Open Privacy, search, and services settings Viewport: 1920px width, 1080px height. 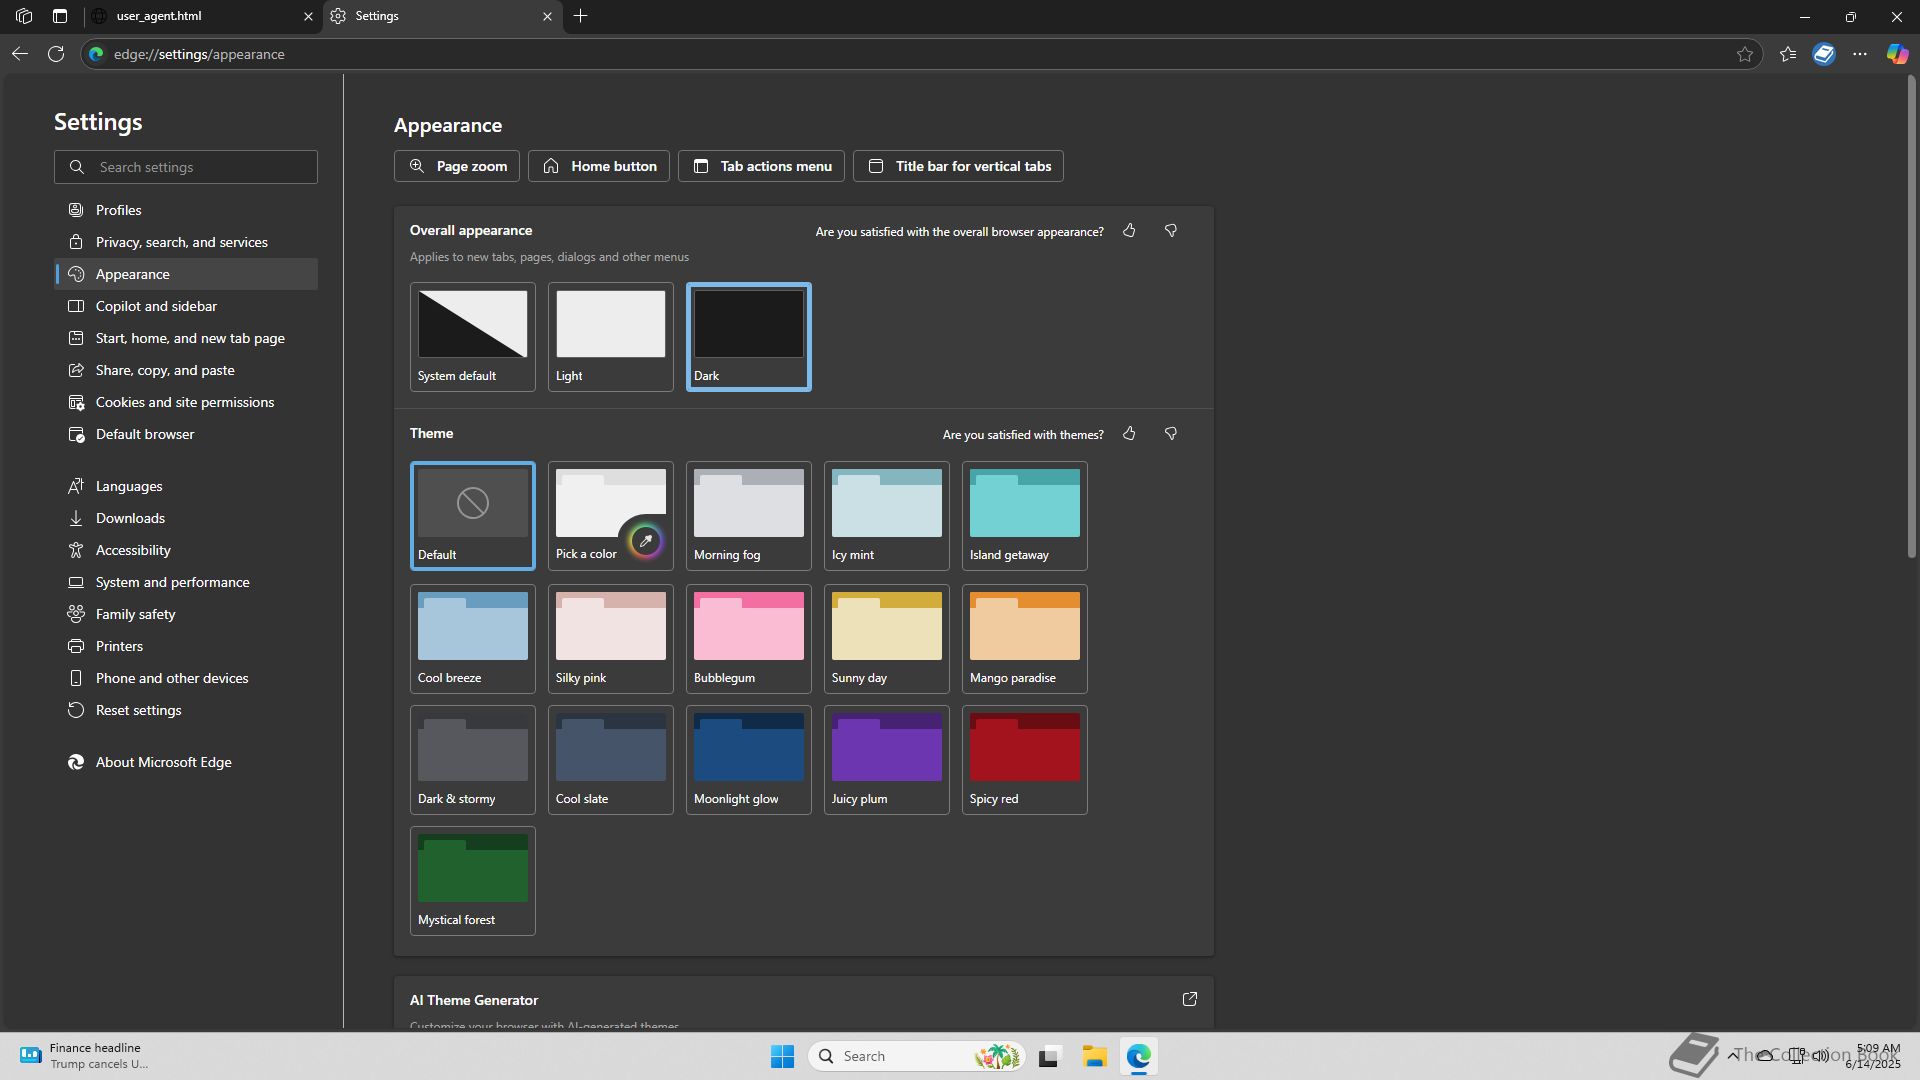[181, 242]
